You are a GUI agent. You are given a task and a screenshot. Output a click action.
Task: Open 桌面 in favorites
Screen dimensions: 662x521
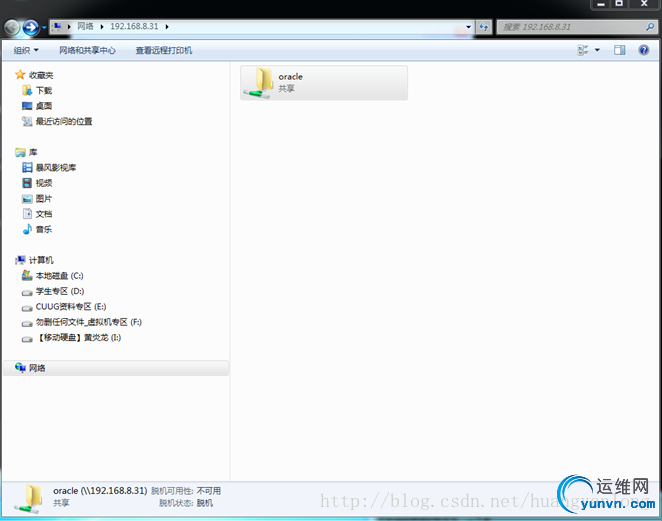(44, 106)
